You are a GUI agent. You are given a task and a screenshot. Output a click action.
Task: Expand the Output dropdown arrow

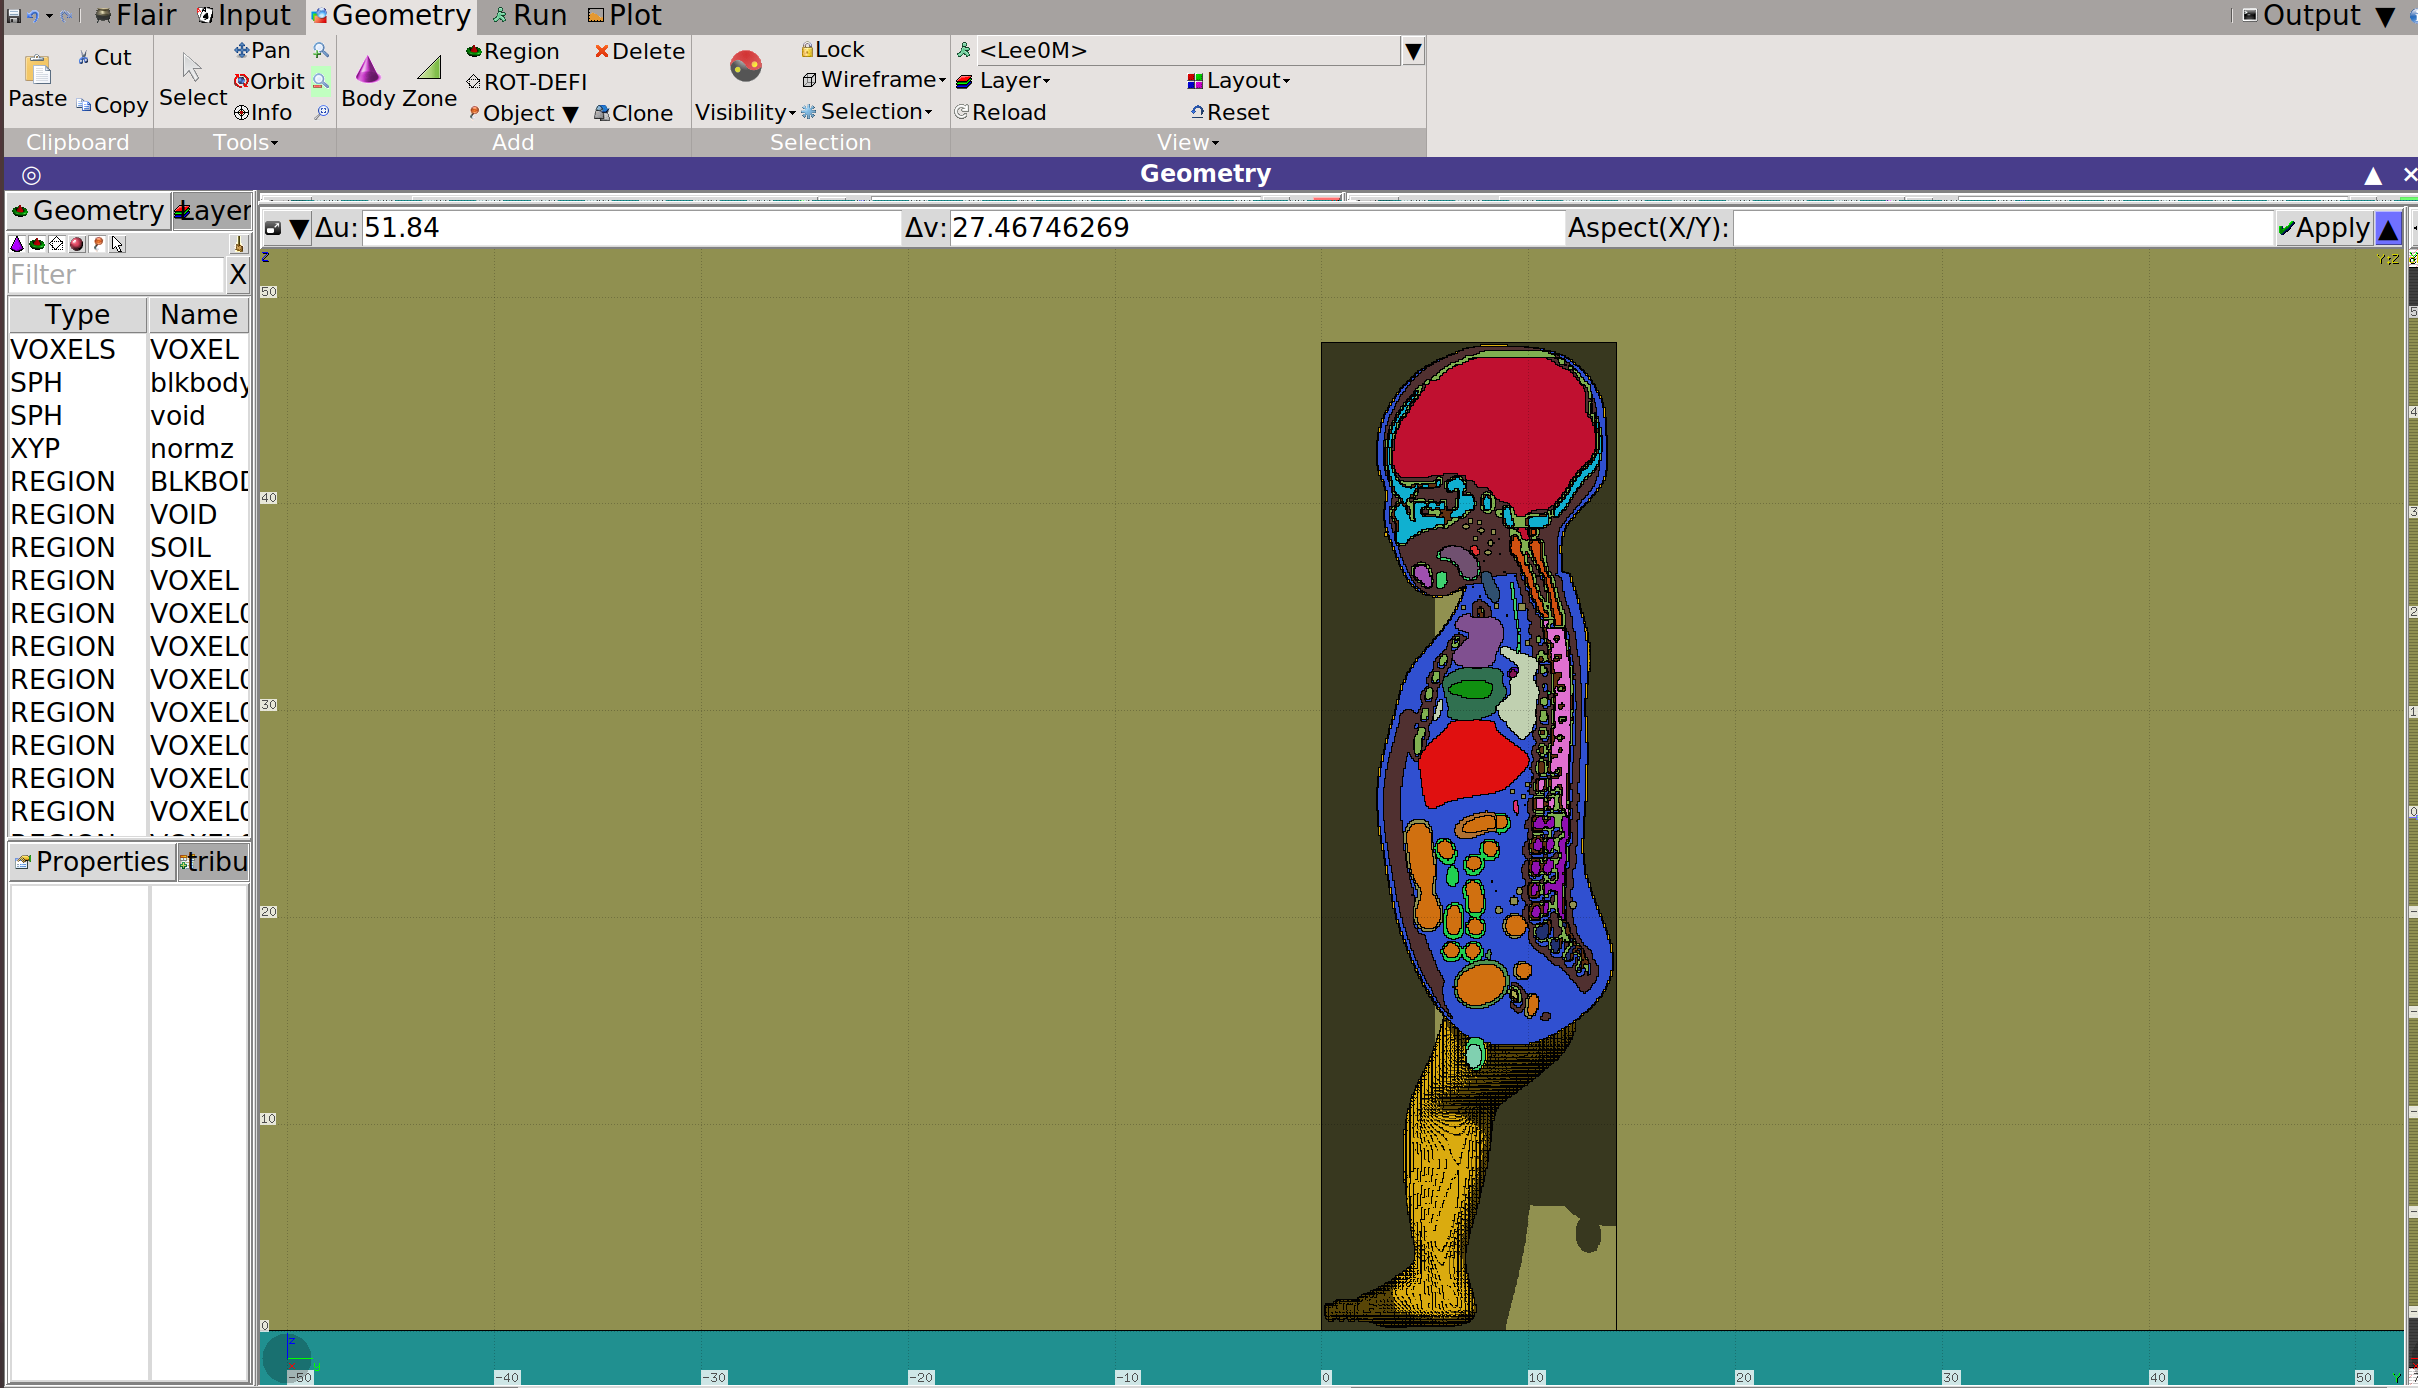click(x=2386, y=17)
